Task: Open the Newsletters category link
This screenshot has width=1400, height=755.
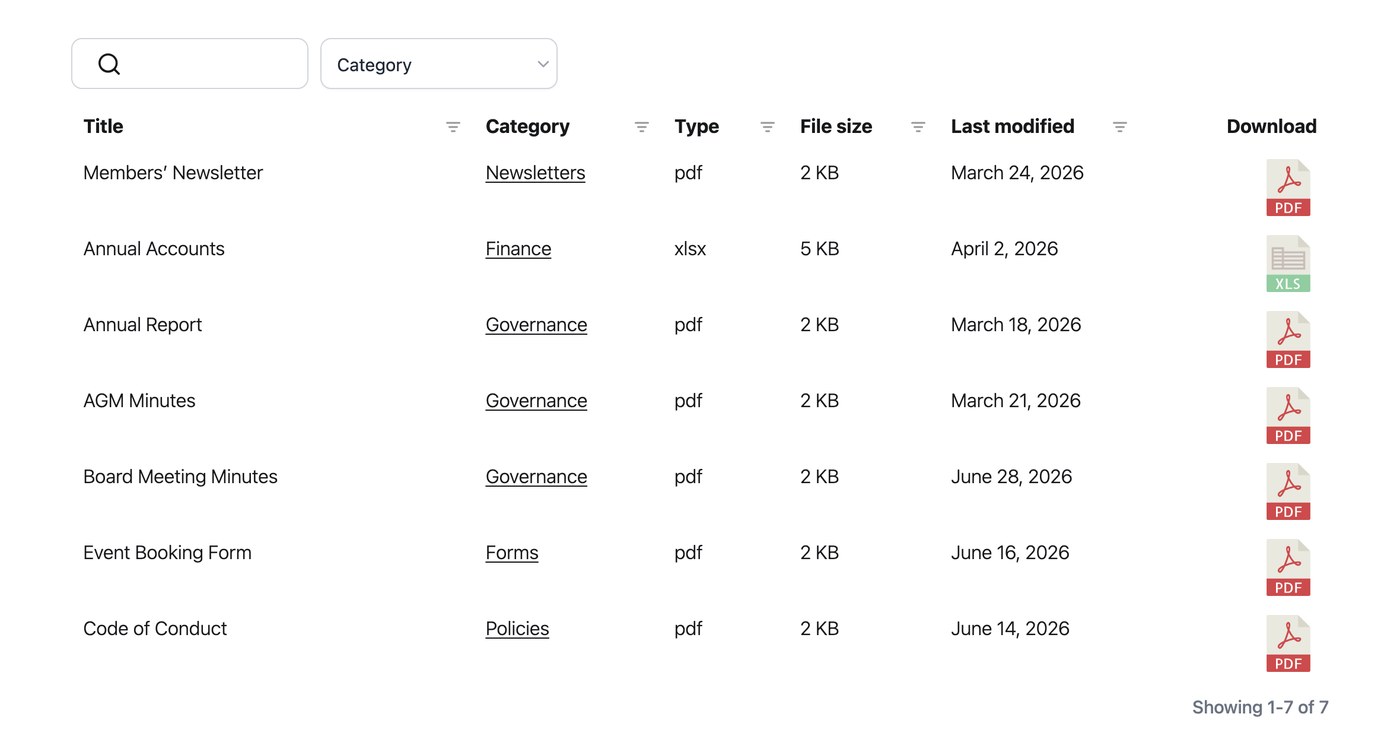Action: click(x=535, y=173)
